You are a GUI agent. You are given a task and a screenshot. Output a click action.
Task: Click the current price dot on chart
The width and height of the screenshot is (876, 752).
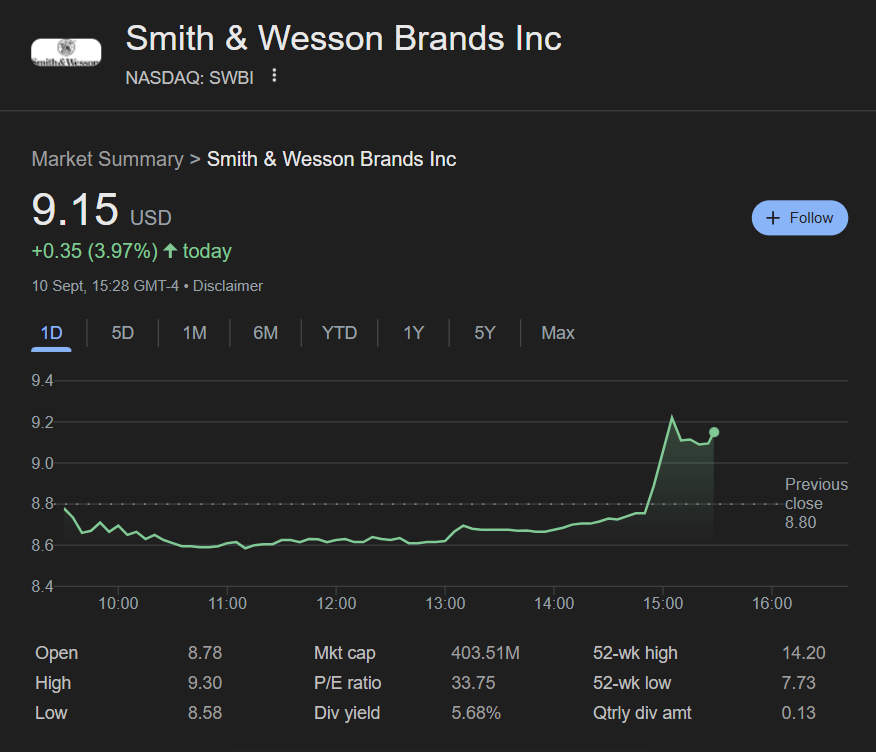(714, 432)
